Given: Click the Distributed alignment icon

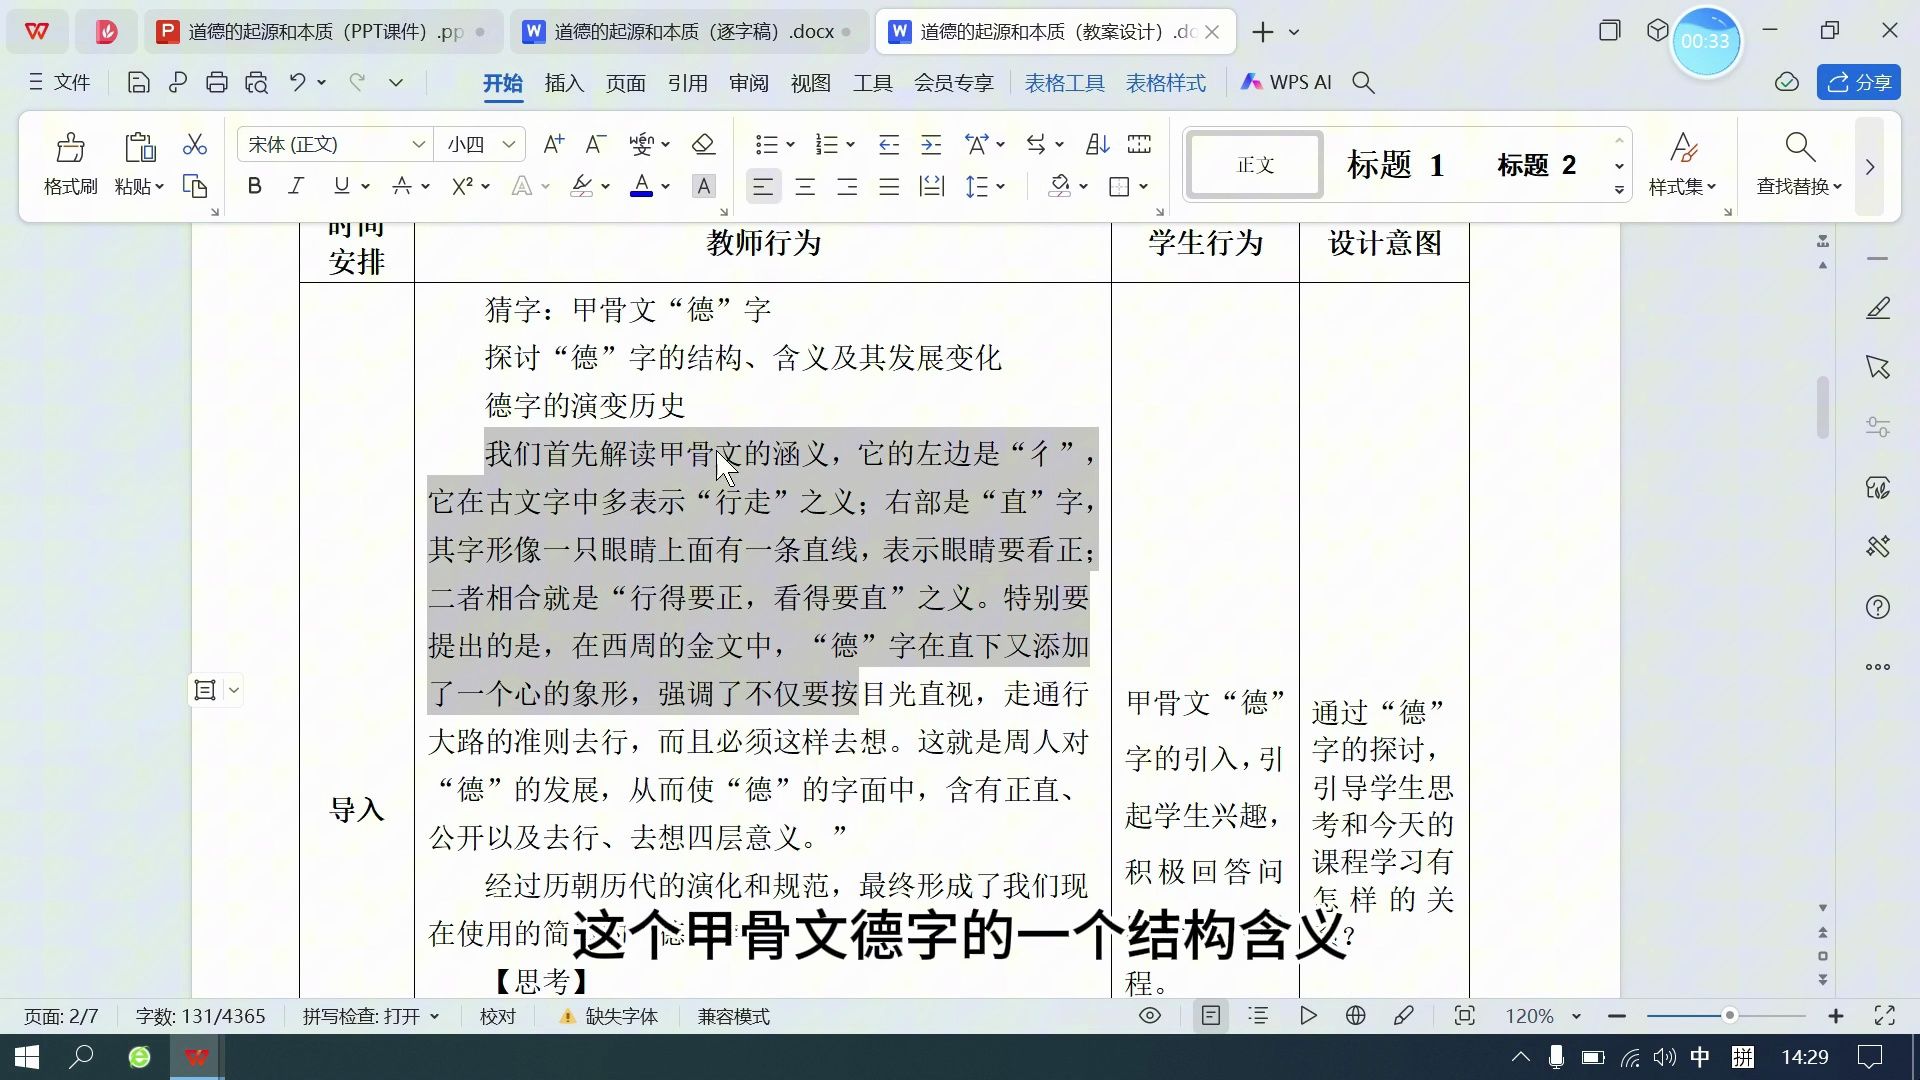Looking at the screenshot, I should coord(932,187).
